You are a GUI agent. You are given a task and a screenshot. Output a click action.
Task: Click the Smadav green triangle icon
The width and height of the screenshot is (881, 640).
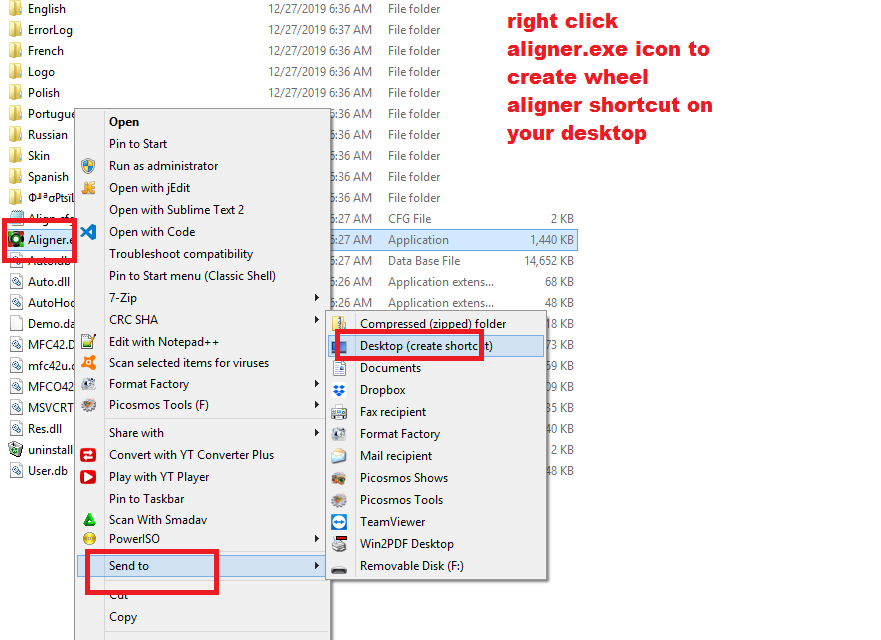(x=89, y=520)
